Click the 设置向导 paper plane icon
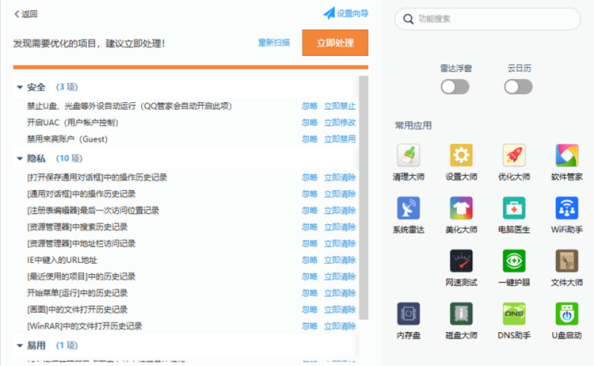 pyautogui.click(x=329, y=13)
